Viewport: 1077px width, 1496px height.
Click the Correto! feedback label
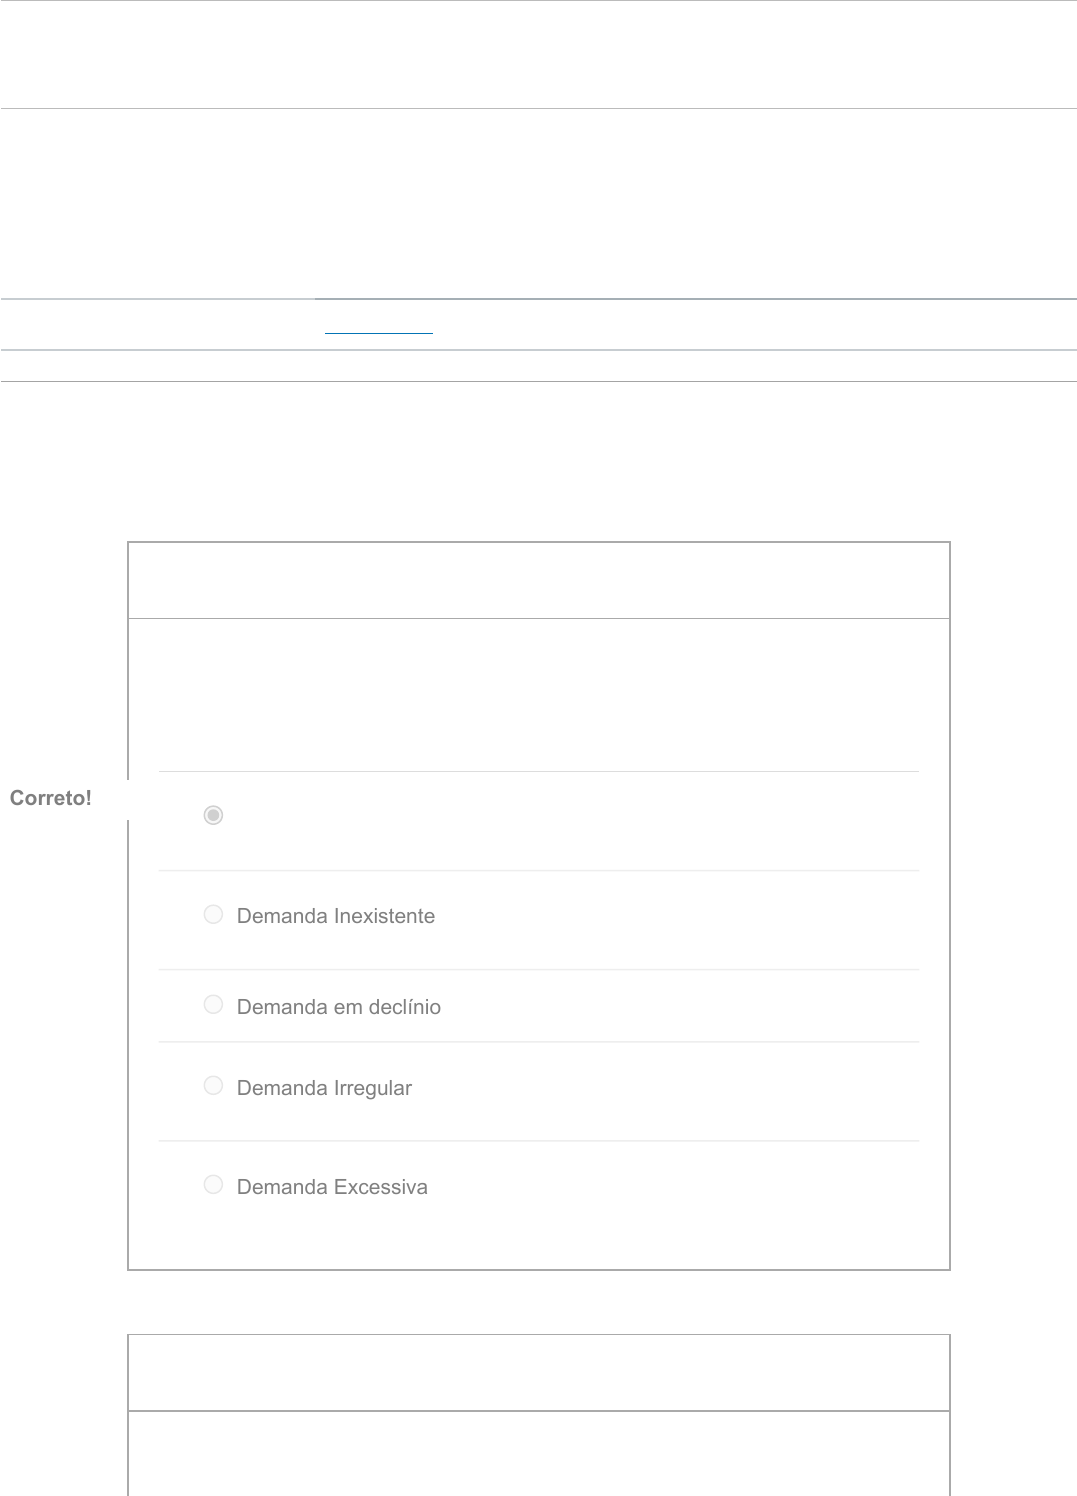51,798
